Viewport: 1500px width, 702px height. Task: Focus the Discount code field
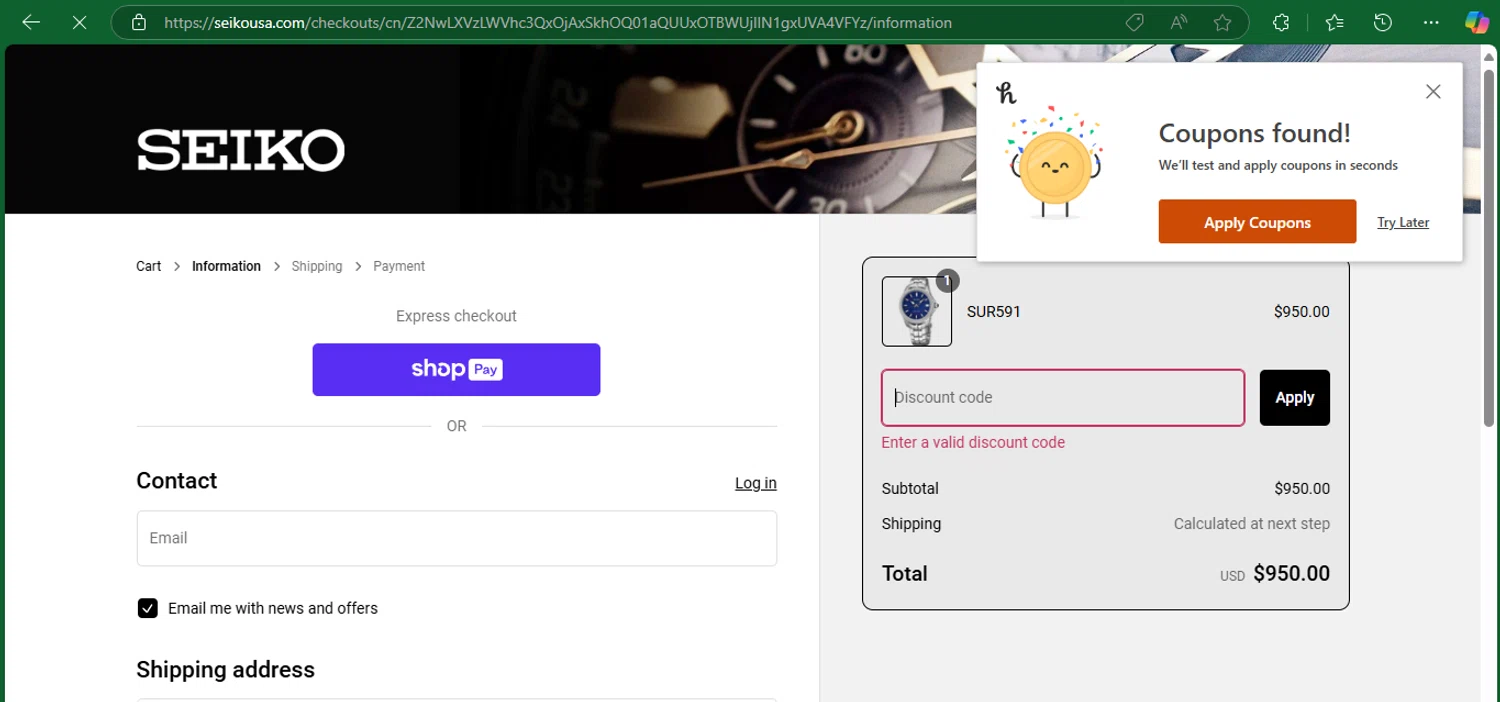(x=1063, y=398)
